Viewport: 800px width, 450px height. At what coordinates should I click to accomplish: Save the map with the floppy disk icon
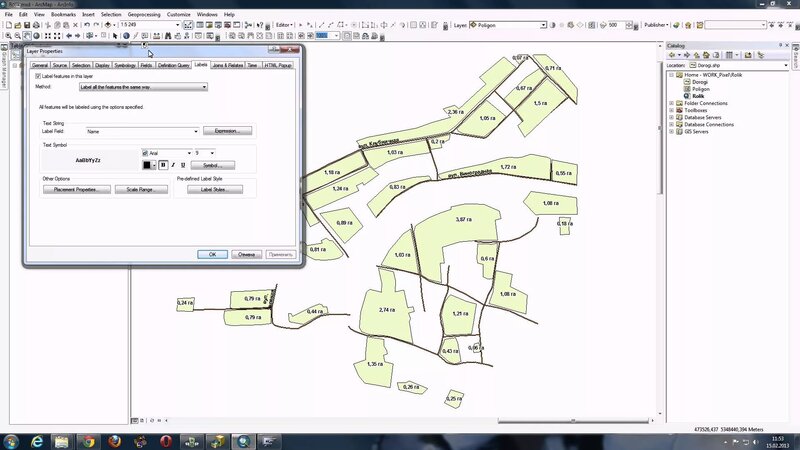tap(27, 25)
